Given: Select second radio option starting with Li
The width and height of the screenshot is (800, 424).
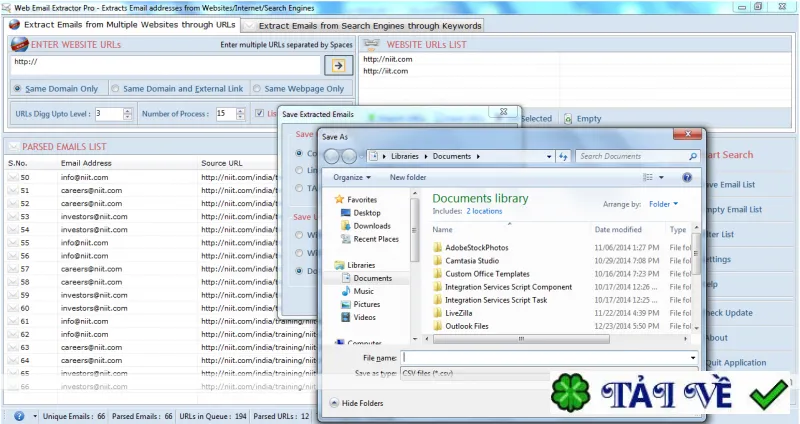Looking at the screenshot, I should (299, 170).
